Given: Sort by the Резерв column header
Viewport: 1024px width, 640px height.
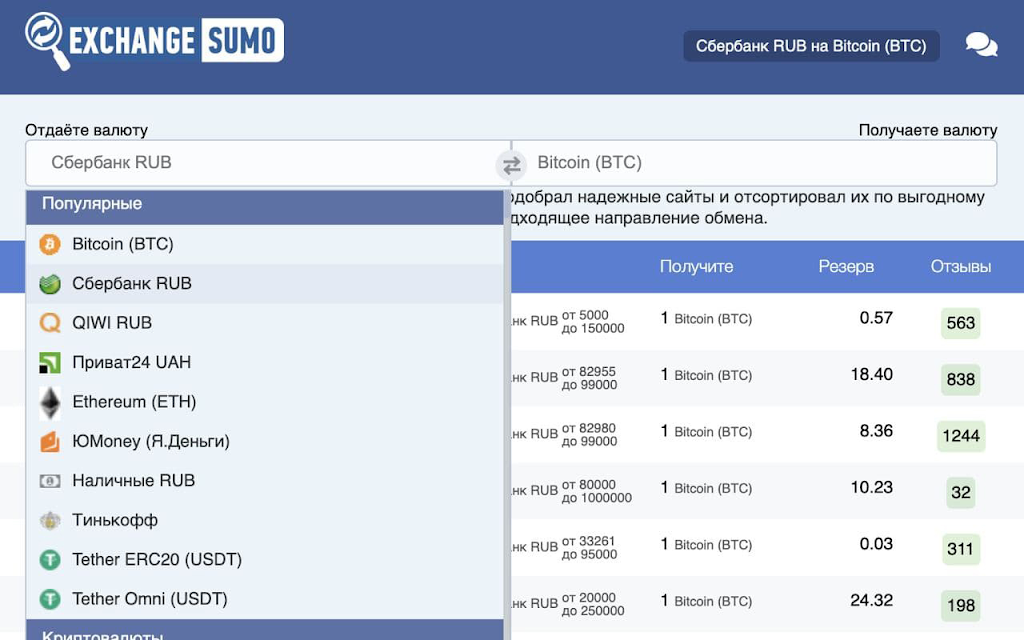Looking at the screenshot, I should click(x=846, y=266).
